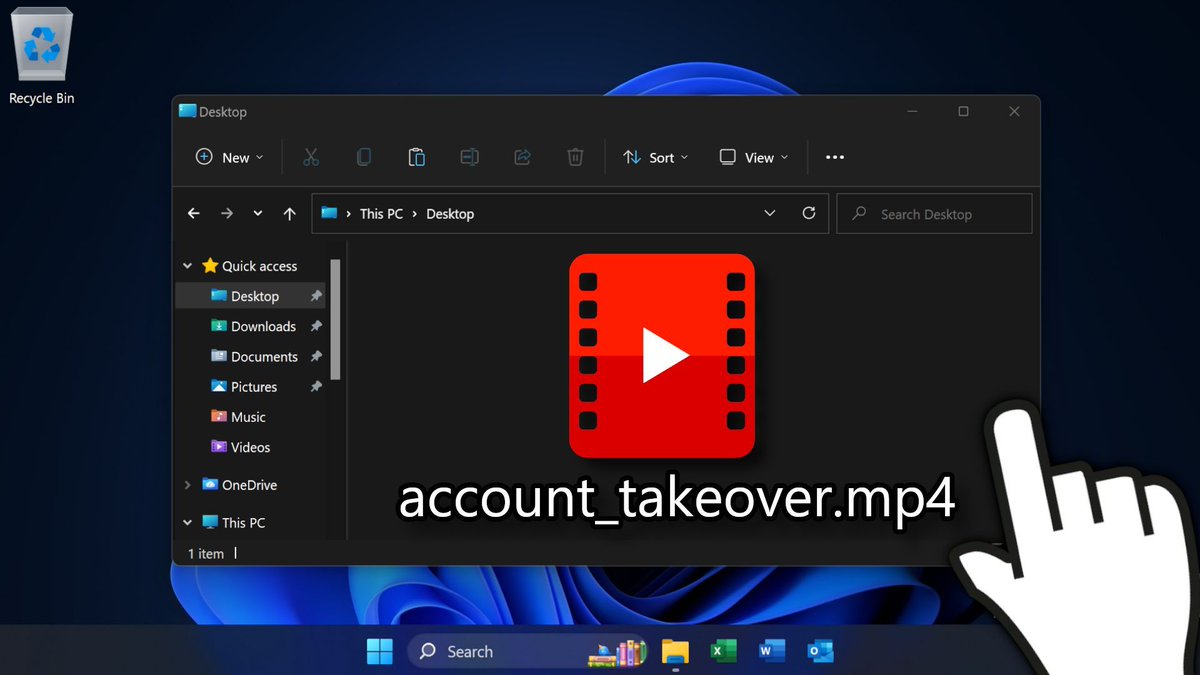The width and height of the screenshot is (1200, 675).
Task: Click inside the Search Desktop field
Action: [933, 213]
